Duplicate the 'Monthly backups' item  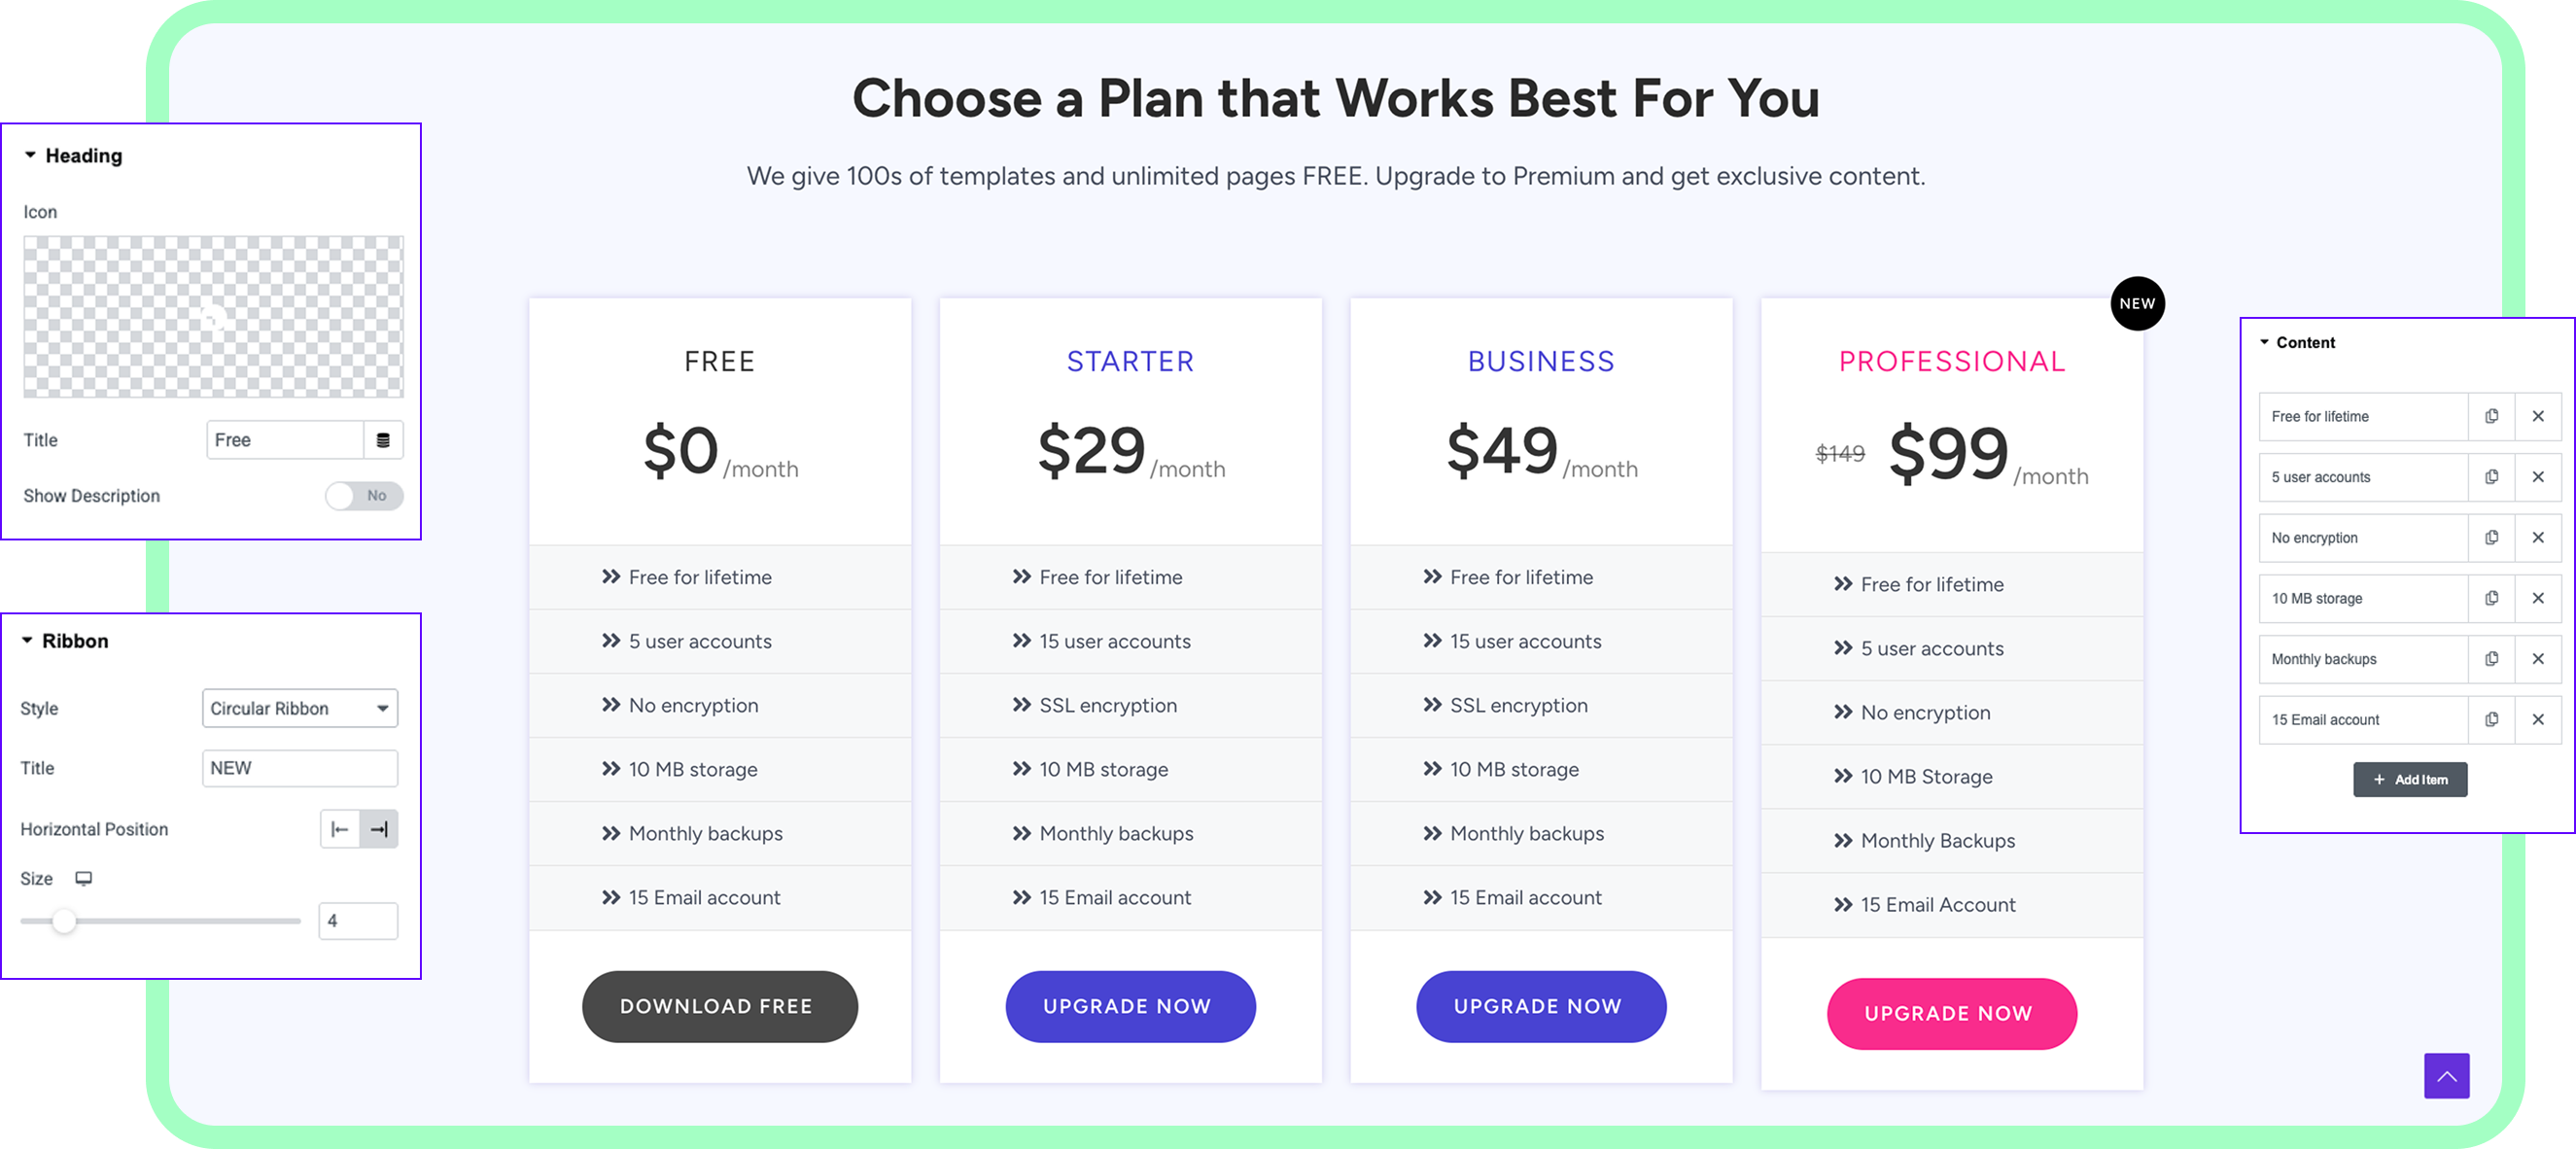(x=2491, y=659)
